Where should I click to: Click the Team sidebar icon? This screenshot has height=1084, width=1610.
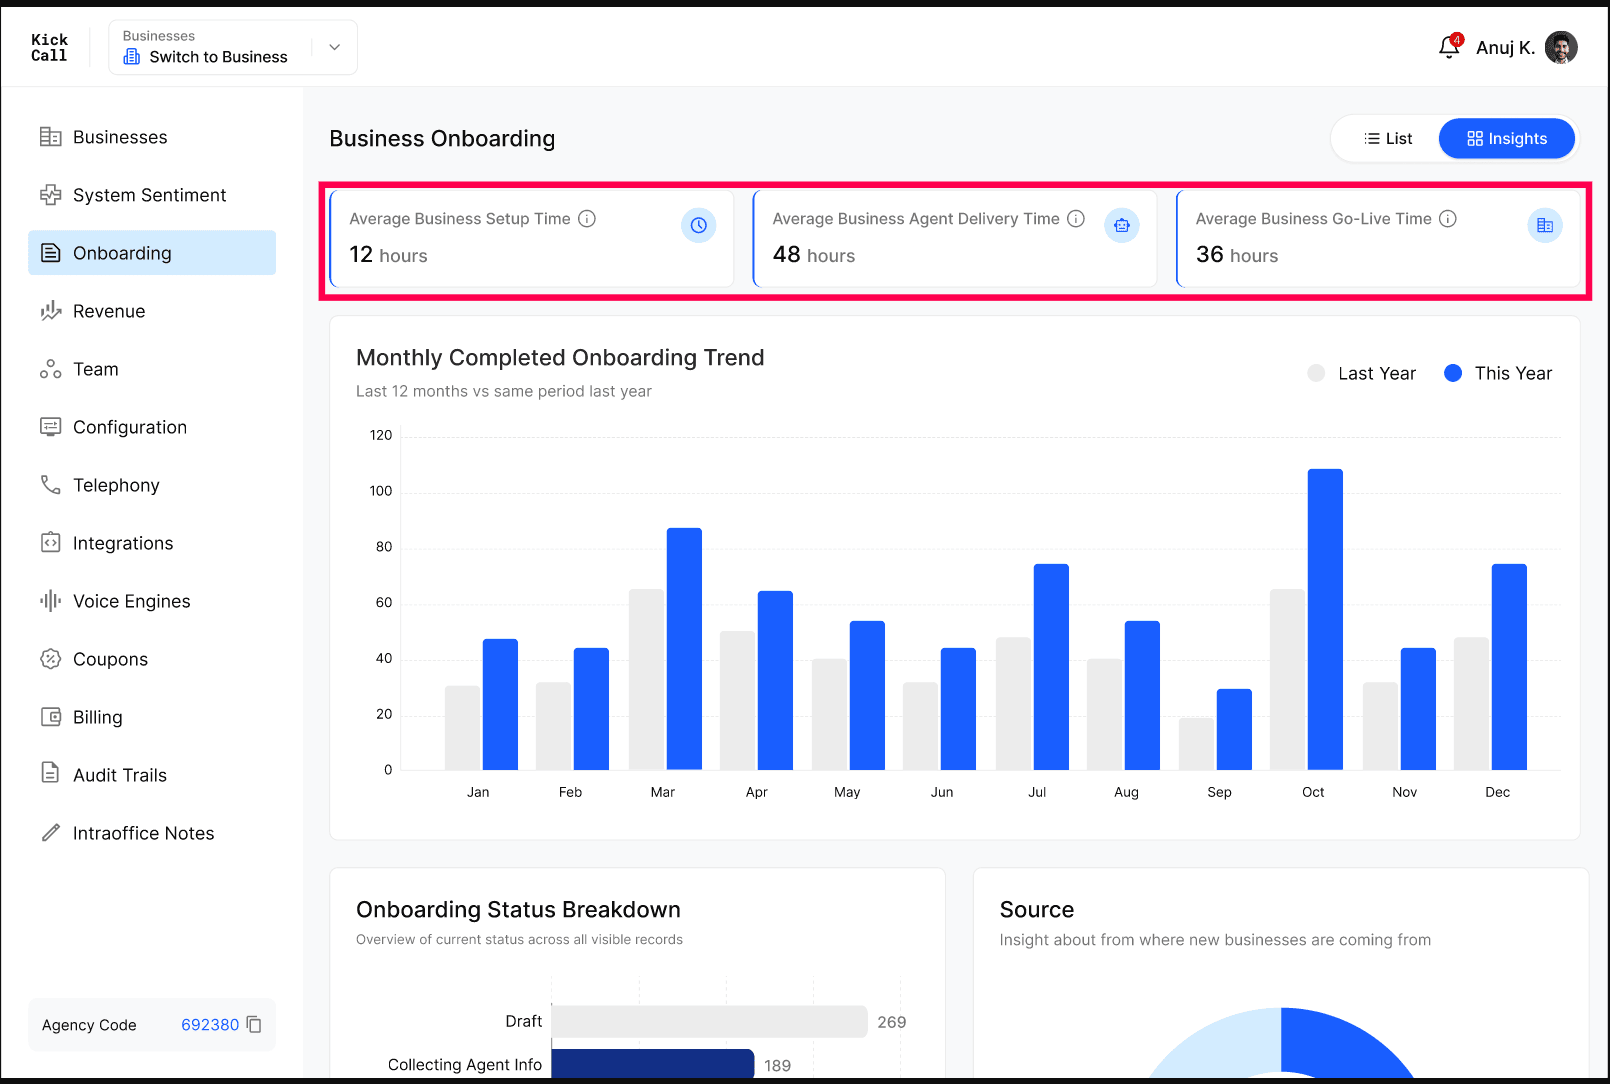coord(50,369)
